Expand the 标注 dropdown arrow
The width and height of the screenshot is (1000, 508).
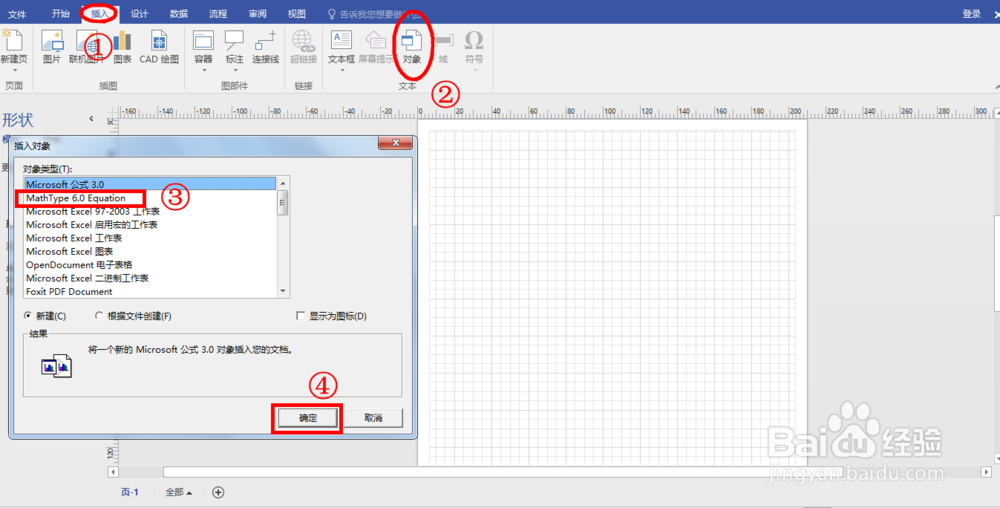pos(234,69)
